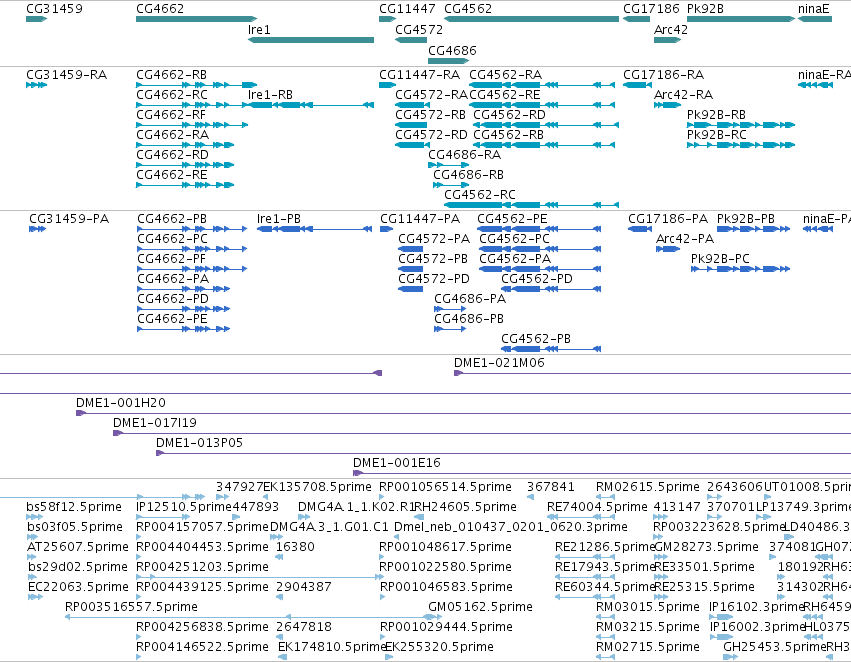Click transcript CG4662-RC label
Viewport: 851px width, 662px height.
click(x=172, y=95)
